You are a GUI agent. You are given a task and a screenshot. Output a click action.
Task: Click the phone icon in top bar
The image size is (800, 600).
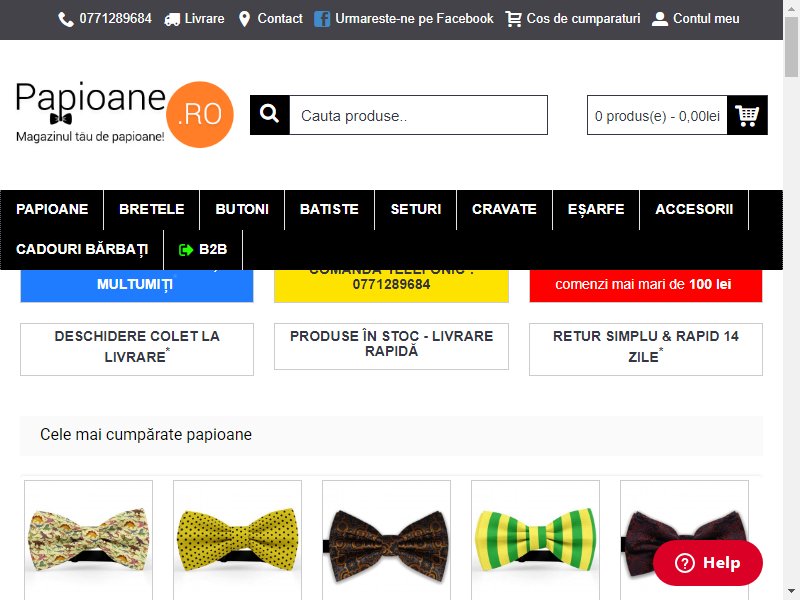tap(66, 19)
